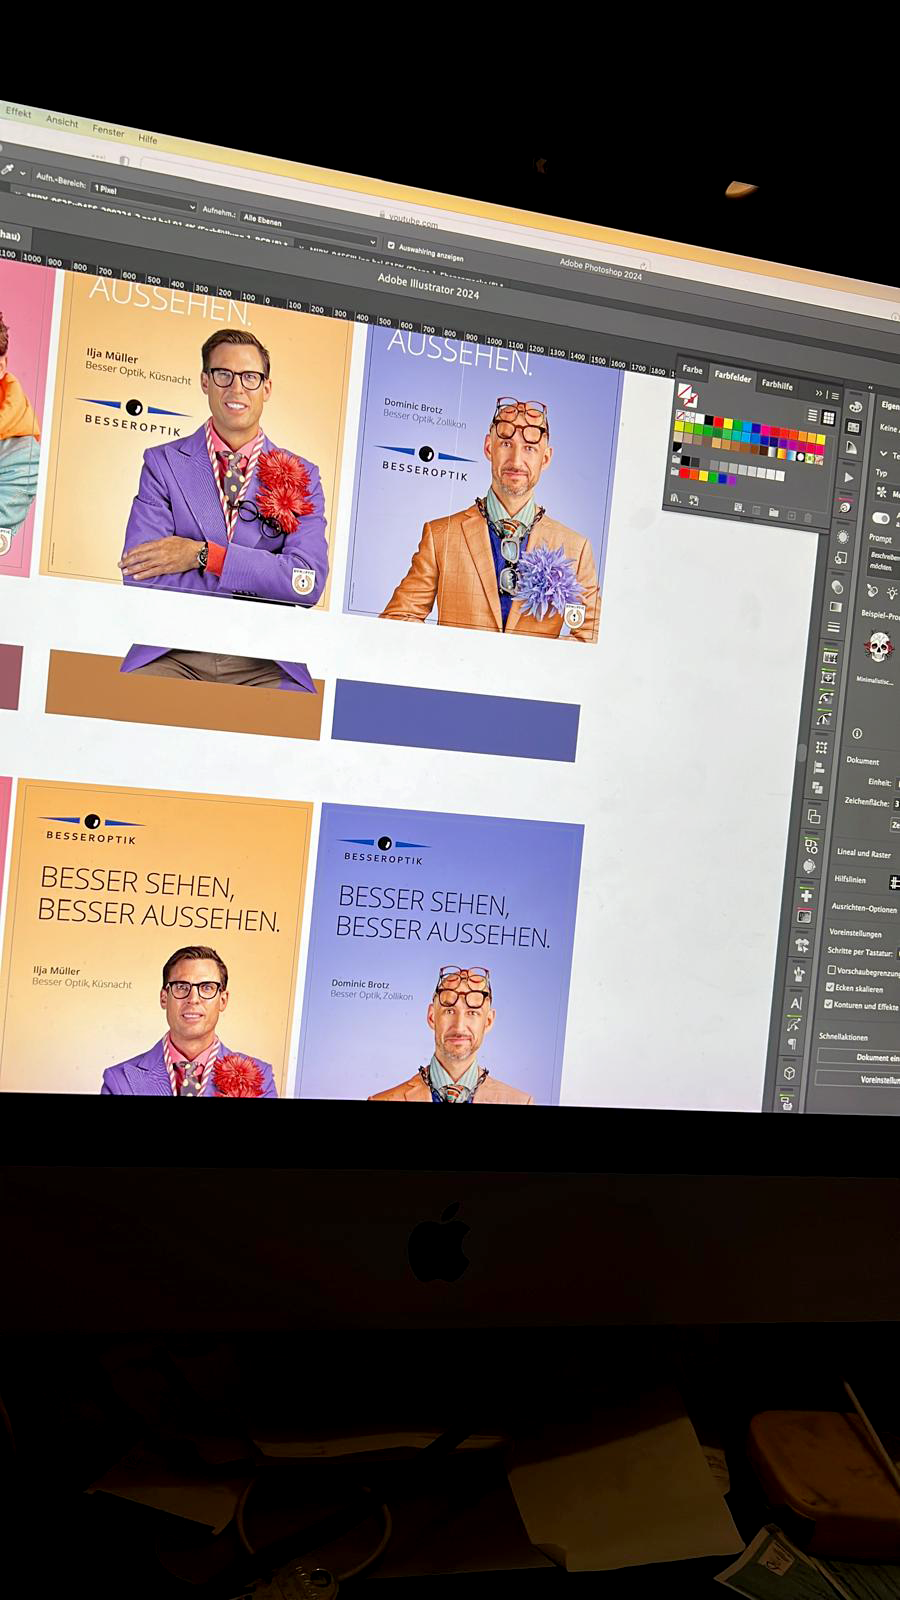900x1600 pixels.
Task: Click the info circle icon above Dokument
Action: pos(857,733)
